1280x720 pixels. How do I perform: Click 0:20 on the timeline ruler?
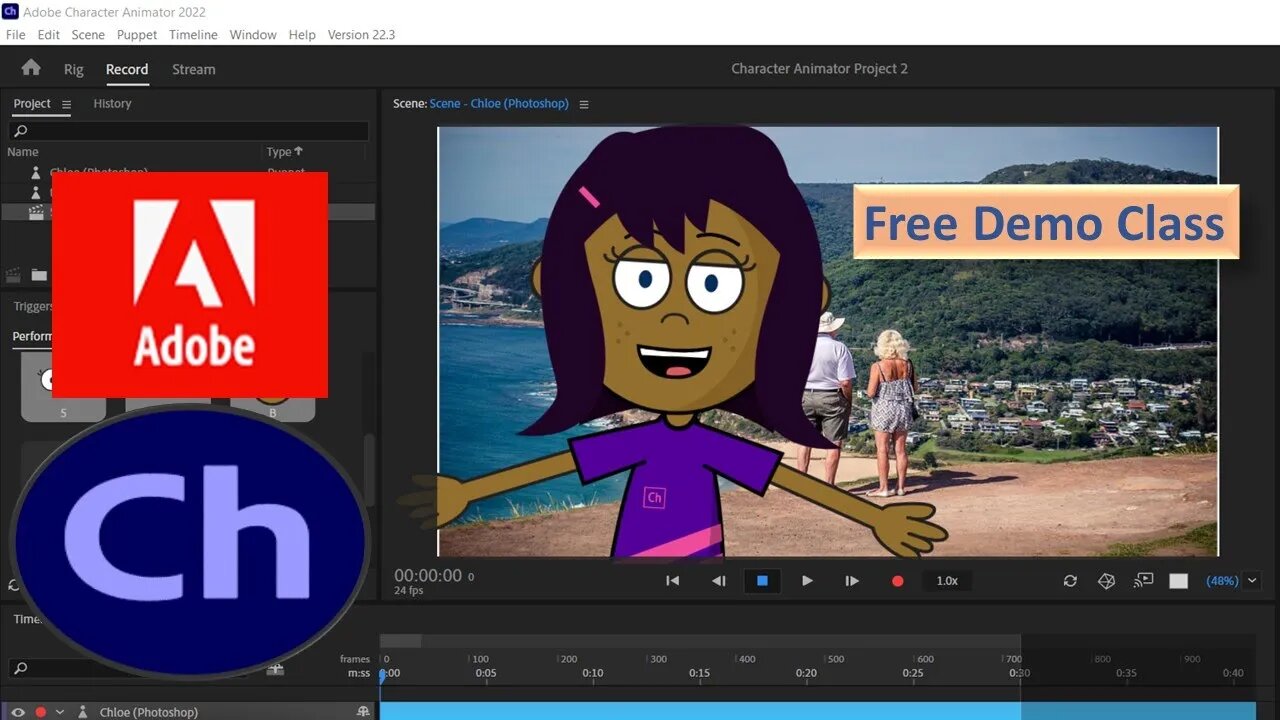tap(806, 673)
